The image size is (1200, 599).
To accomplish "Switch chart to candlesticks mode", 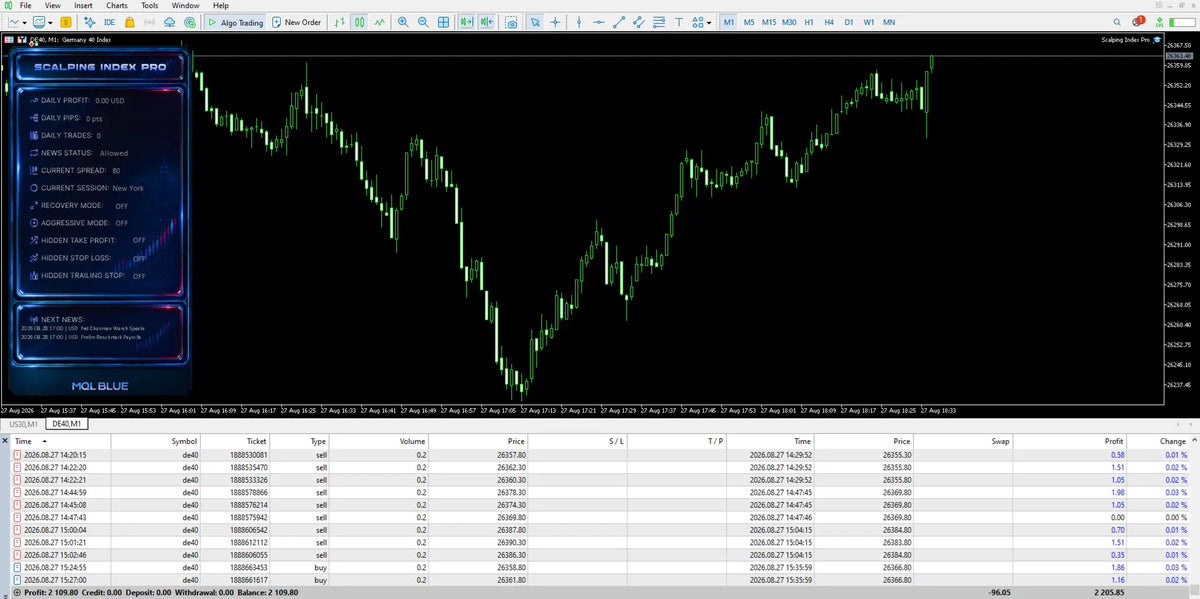I will point(359,22).
